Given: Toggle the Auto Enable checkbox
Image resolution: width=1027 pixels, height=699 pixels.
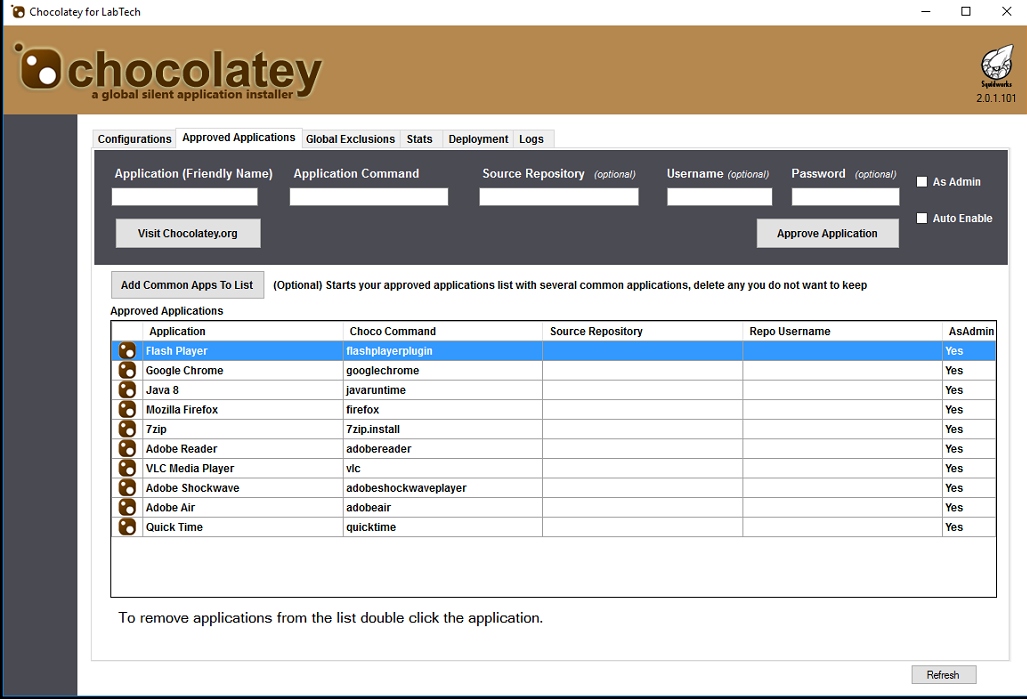Looking at the screenshot, I should click(922, 218).
